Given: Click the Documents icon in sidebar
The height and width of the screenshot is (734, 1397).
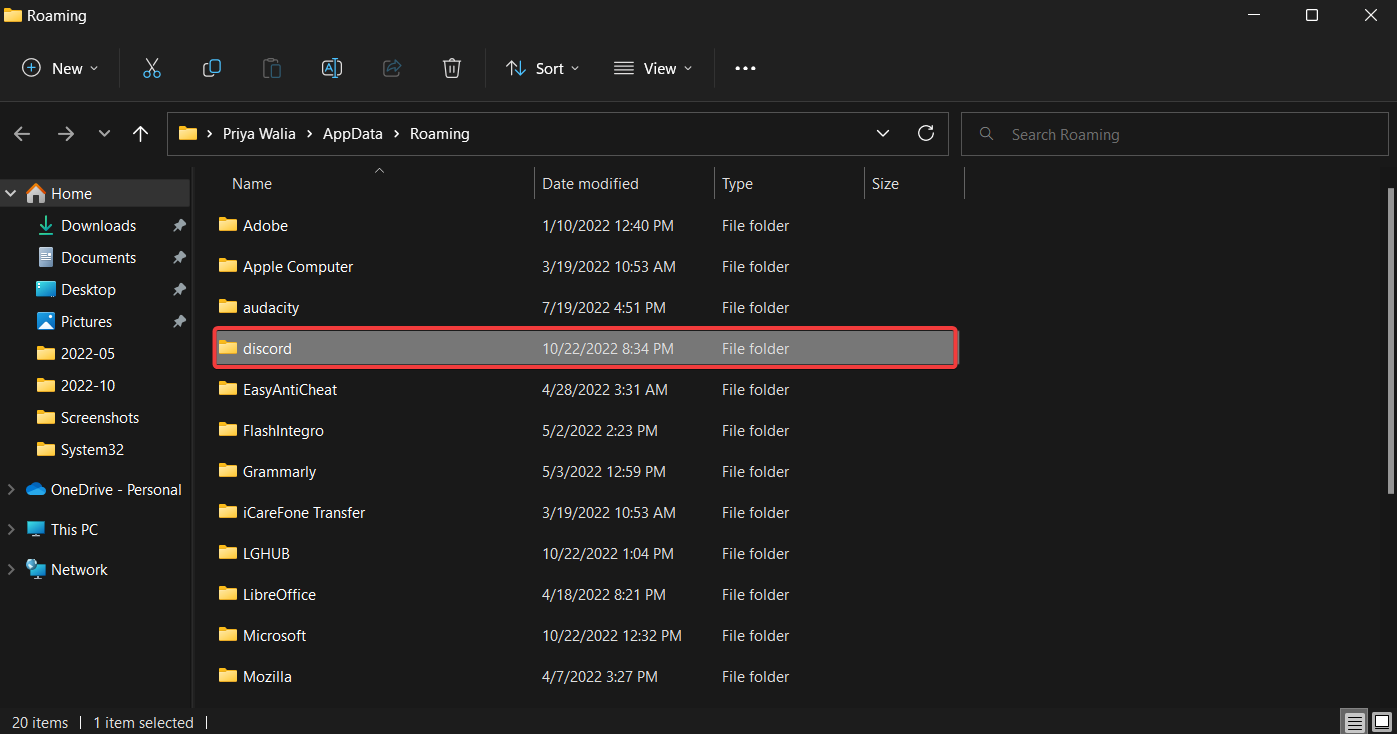Looking at the screenshot, I should pyautogui.click(x=45, y=257).
